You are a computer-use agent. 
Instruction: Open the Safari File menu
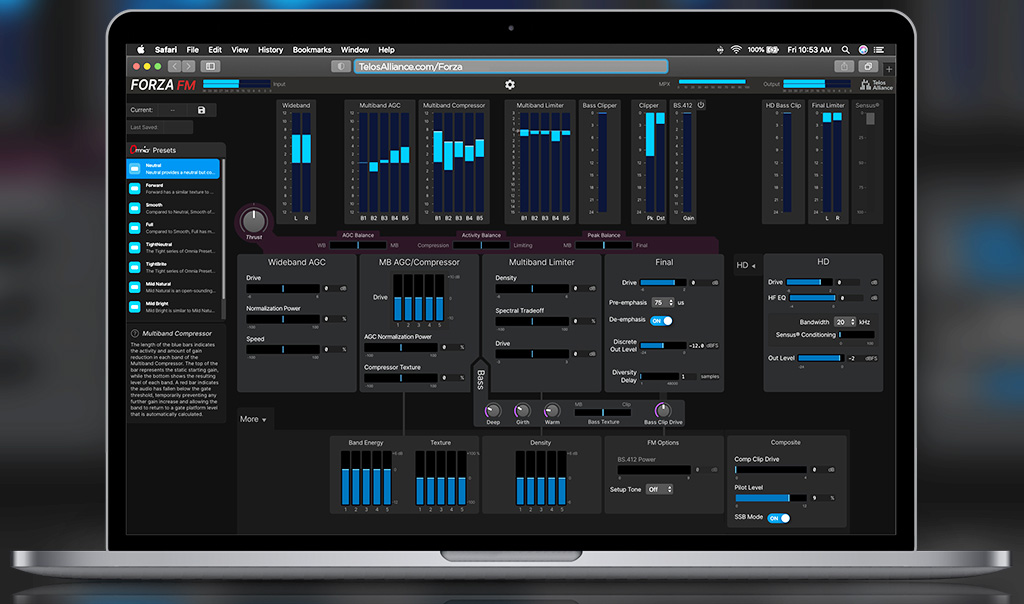tap(193, 50)
